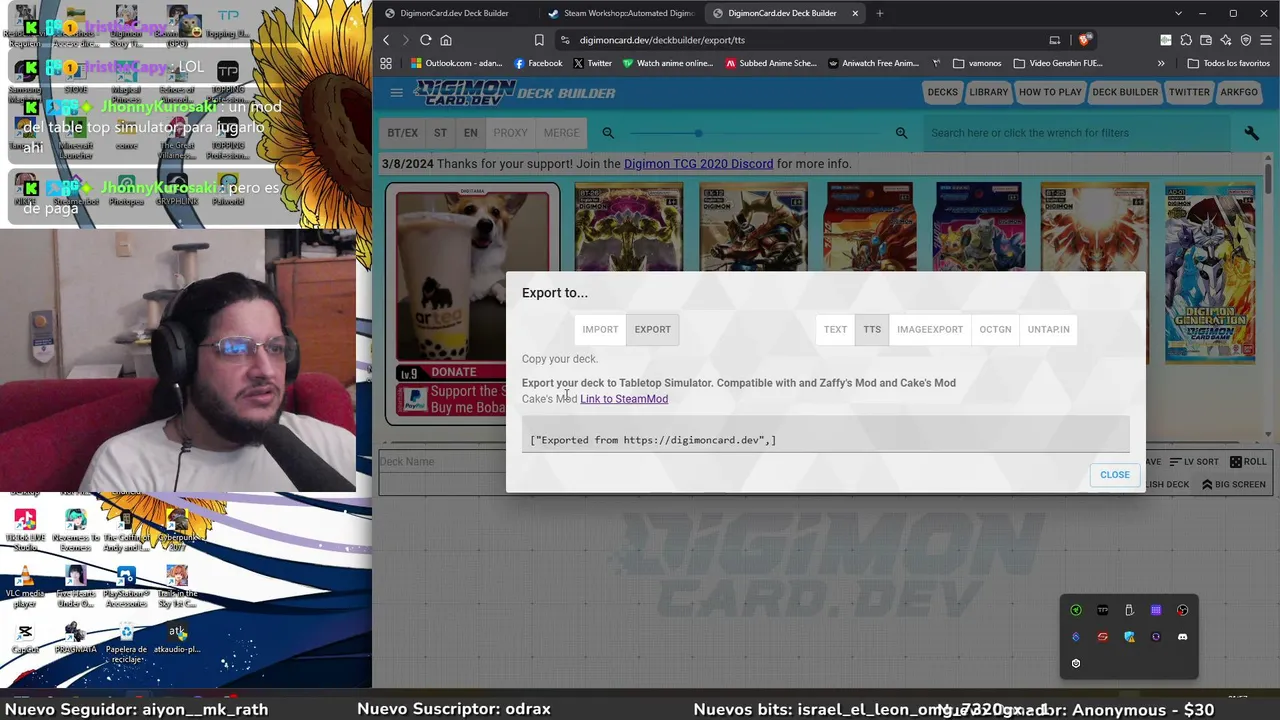This screenshot has height=720, width=1280.
Task: Click the Razer icon in the tray popup
Action: (1076, 610)
